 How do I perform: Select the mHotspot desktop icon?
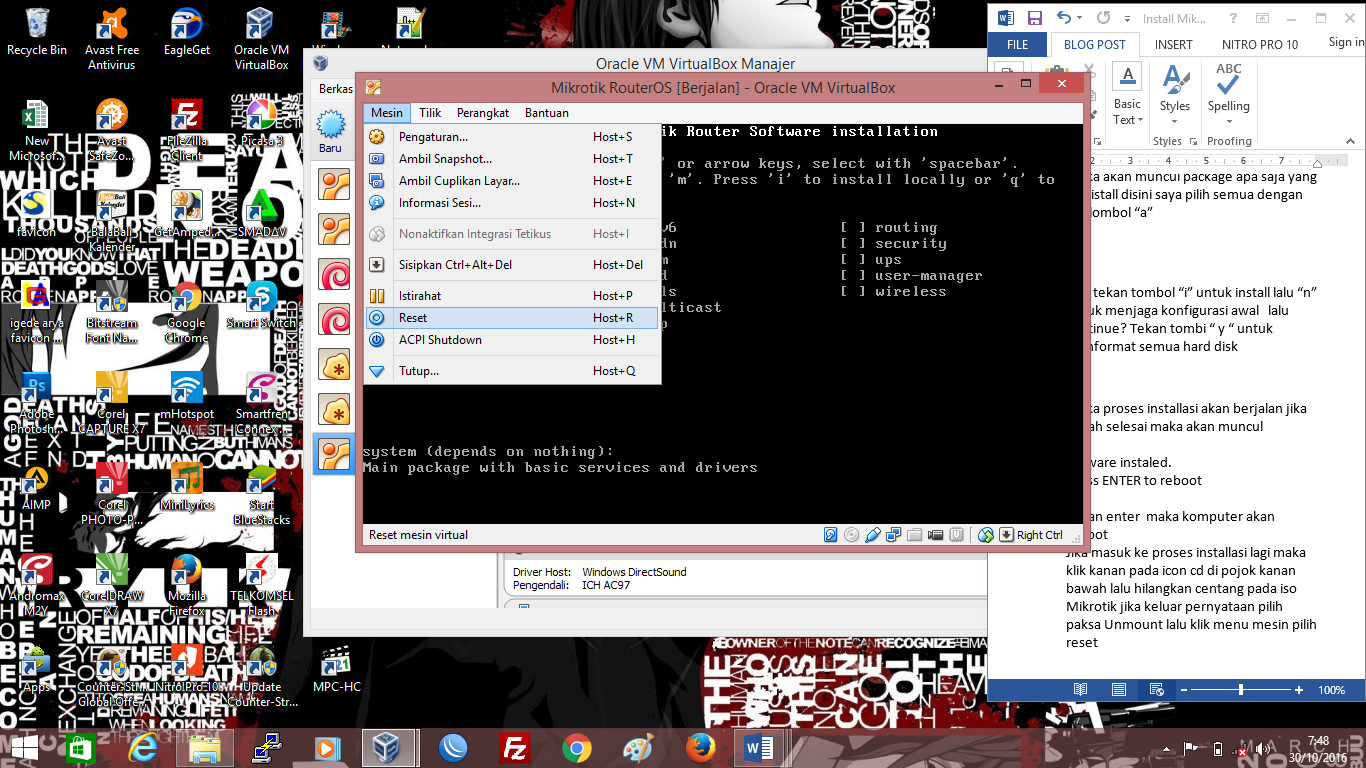coord(187,396)
